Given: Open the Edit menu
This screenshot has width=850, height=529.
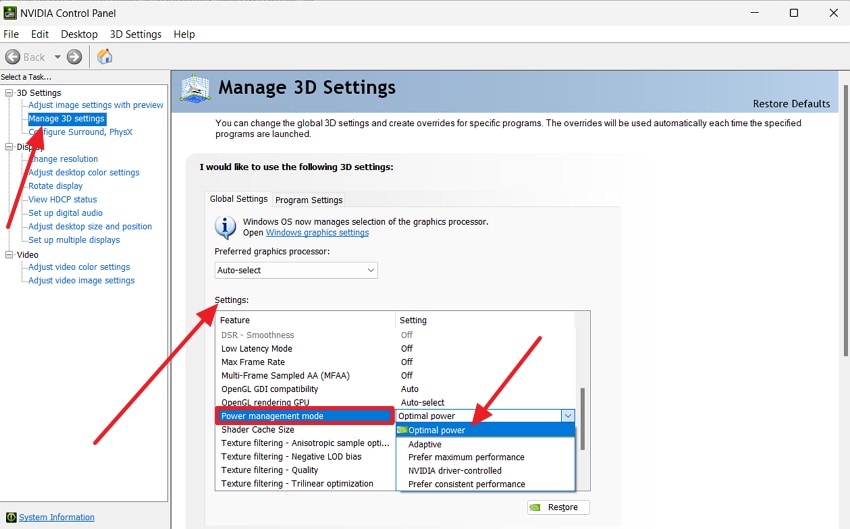Looking at the screenshot, I should (x=40, y=34).
